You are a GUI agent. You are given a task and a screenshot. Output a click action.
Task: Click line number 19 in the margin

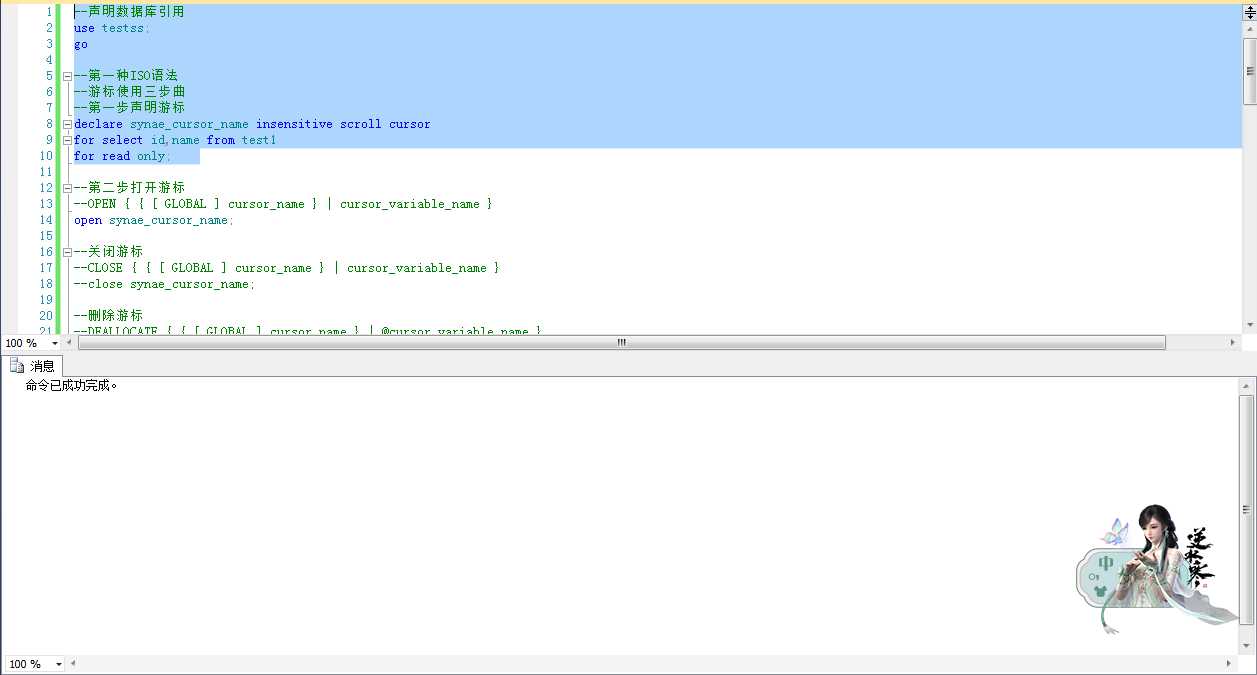point(46,300)
